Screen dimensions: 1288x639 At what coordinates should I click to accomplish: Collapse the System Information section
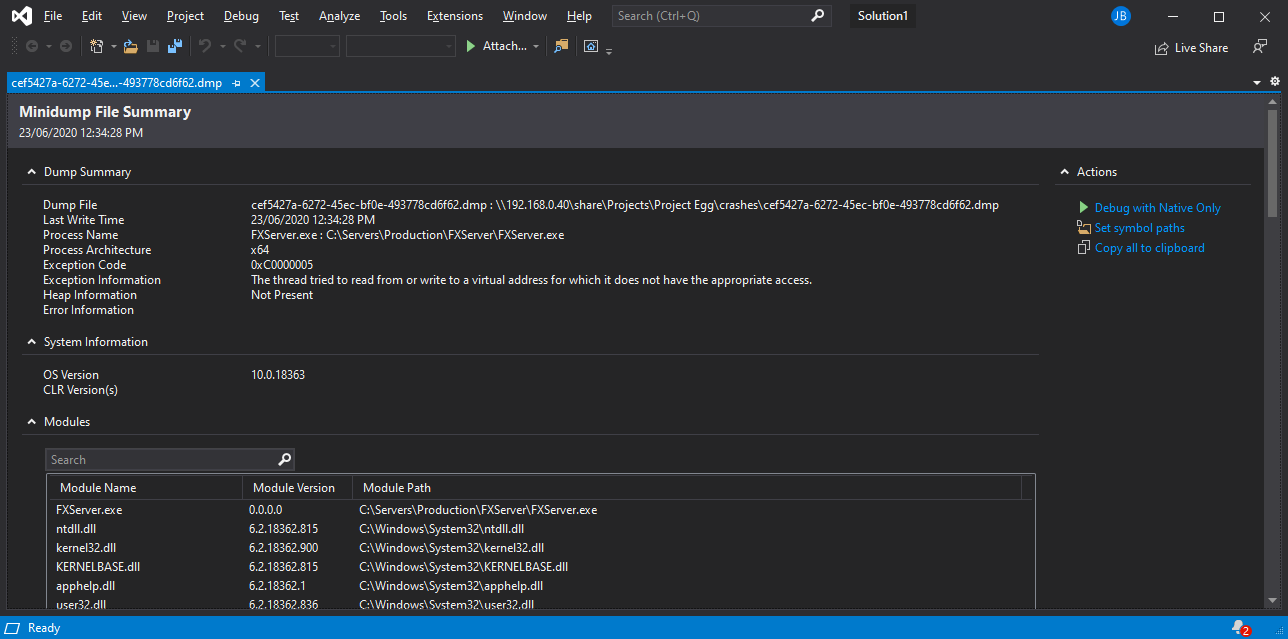pos(31,342)
